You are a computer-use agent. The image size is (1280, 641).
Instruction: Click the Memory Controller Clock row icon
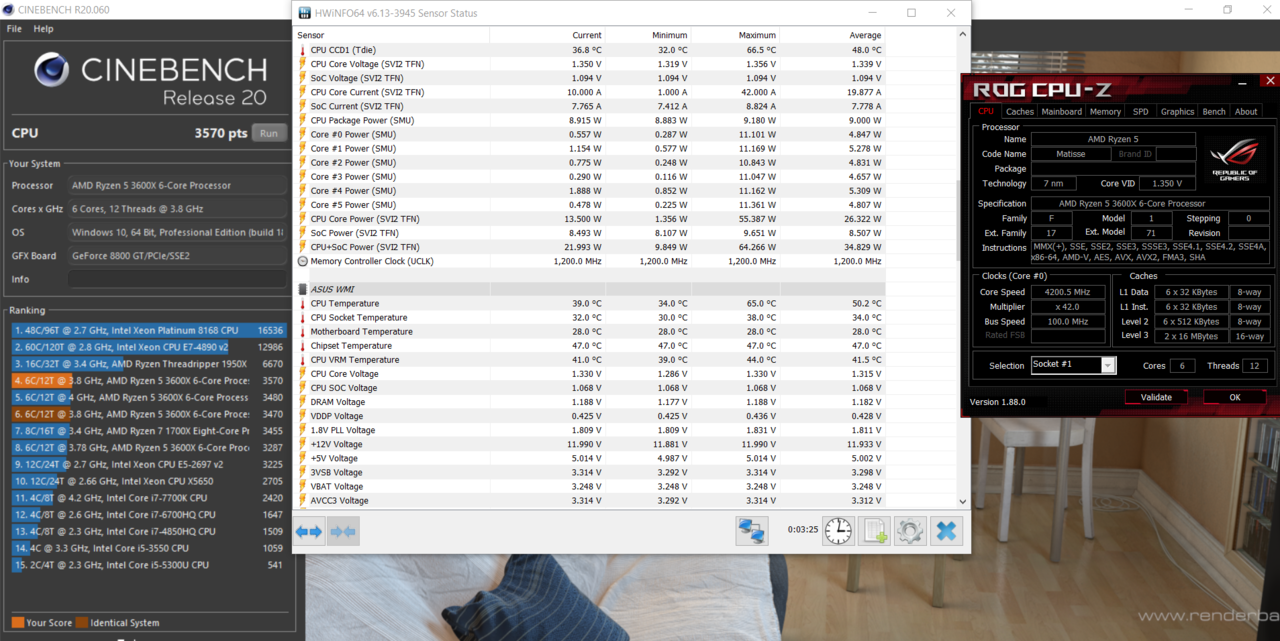coord(303,261)
